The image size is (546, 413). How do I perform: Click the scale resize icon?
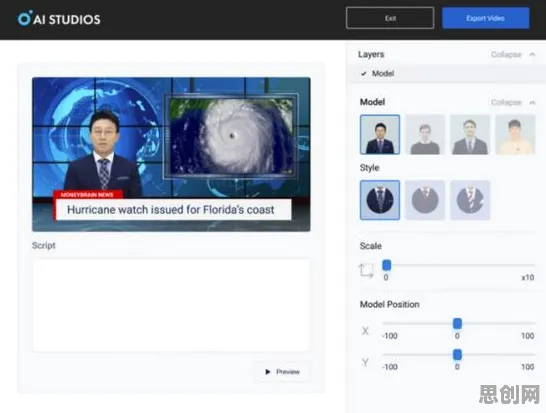tap(366, 271)
